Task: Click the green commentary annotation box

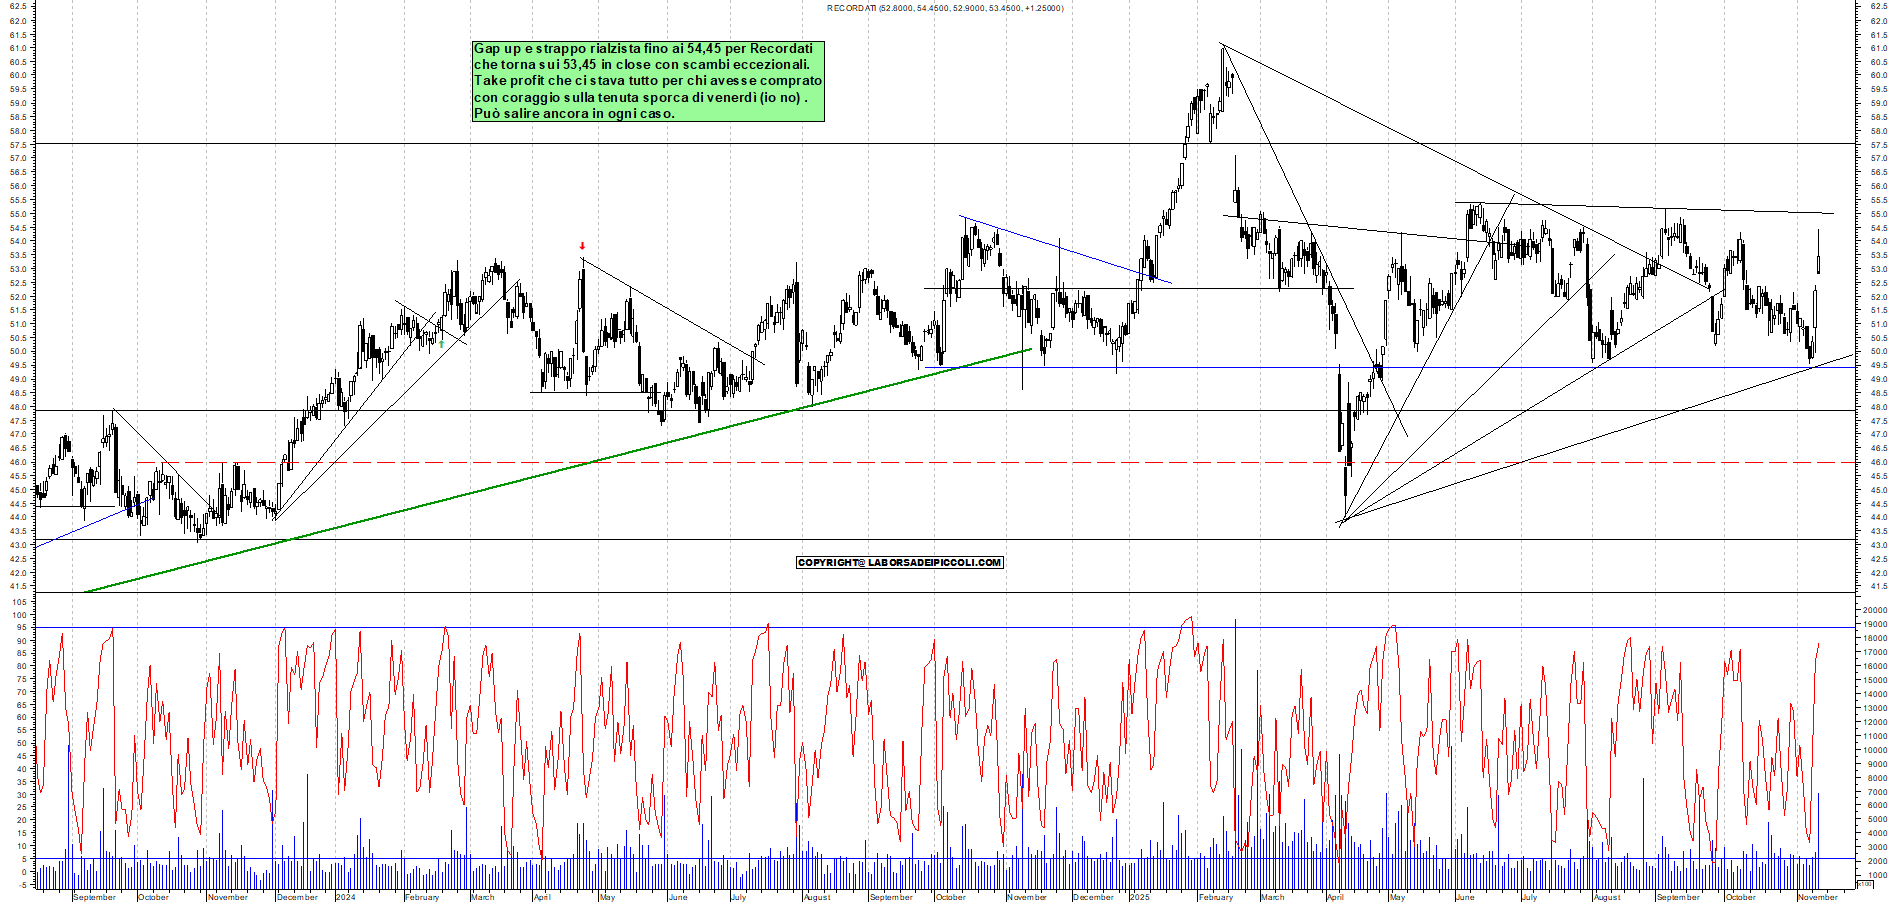Action: 647,81
